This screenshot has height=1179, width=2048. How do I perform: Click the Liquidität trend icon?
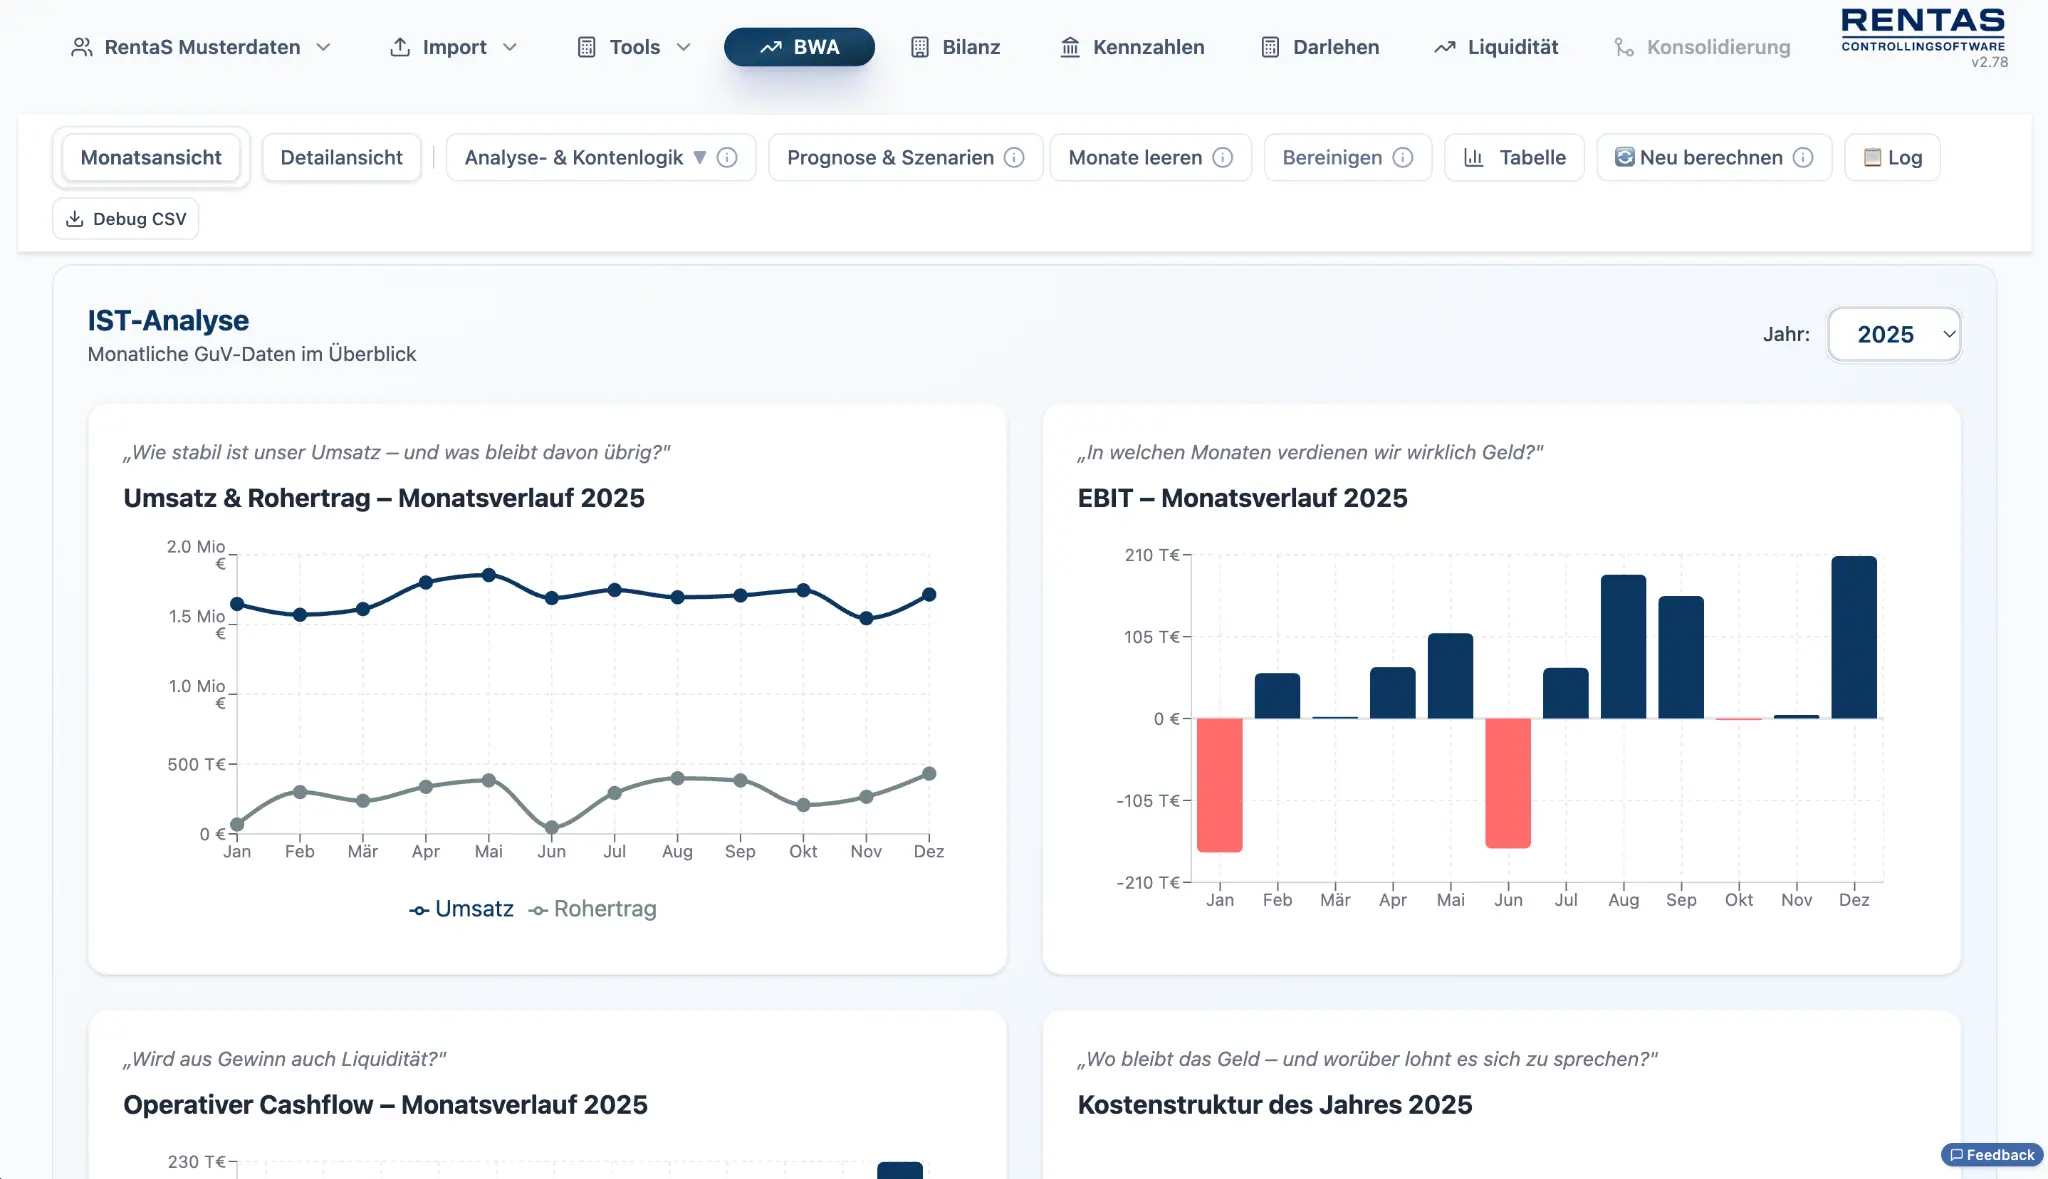pos(1444,46)
